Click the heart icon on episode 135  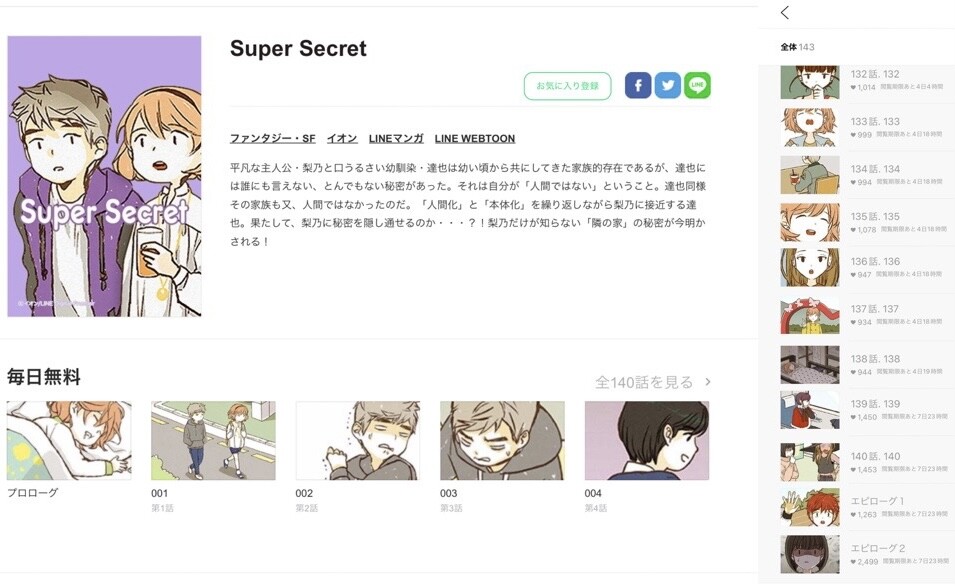853,230
